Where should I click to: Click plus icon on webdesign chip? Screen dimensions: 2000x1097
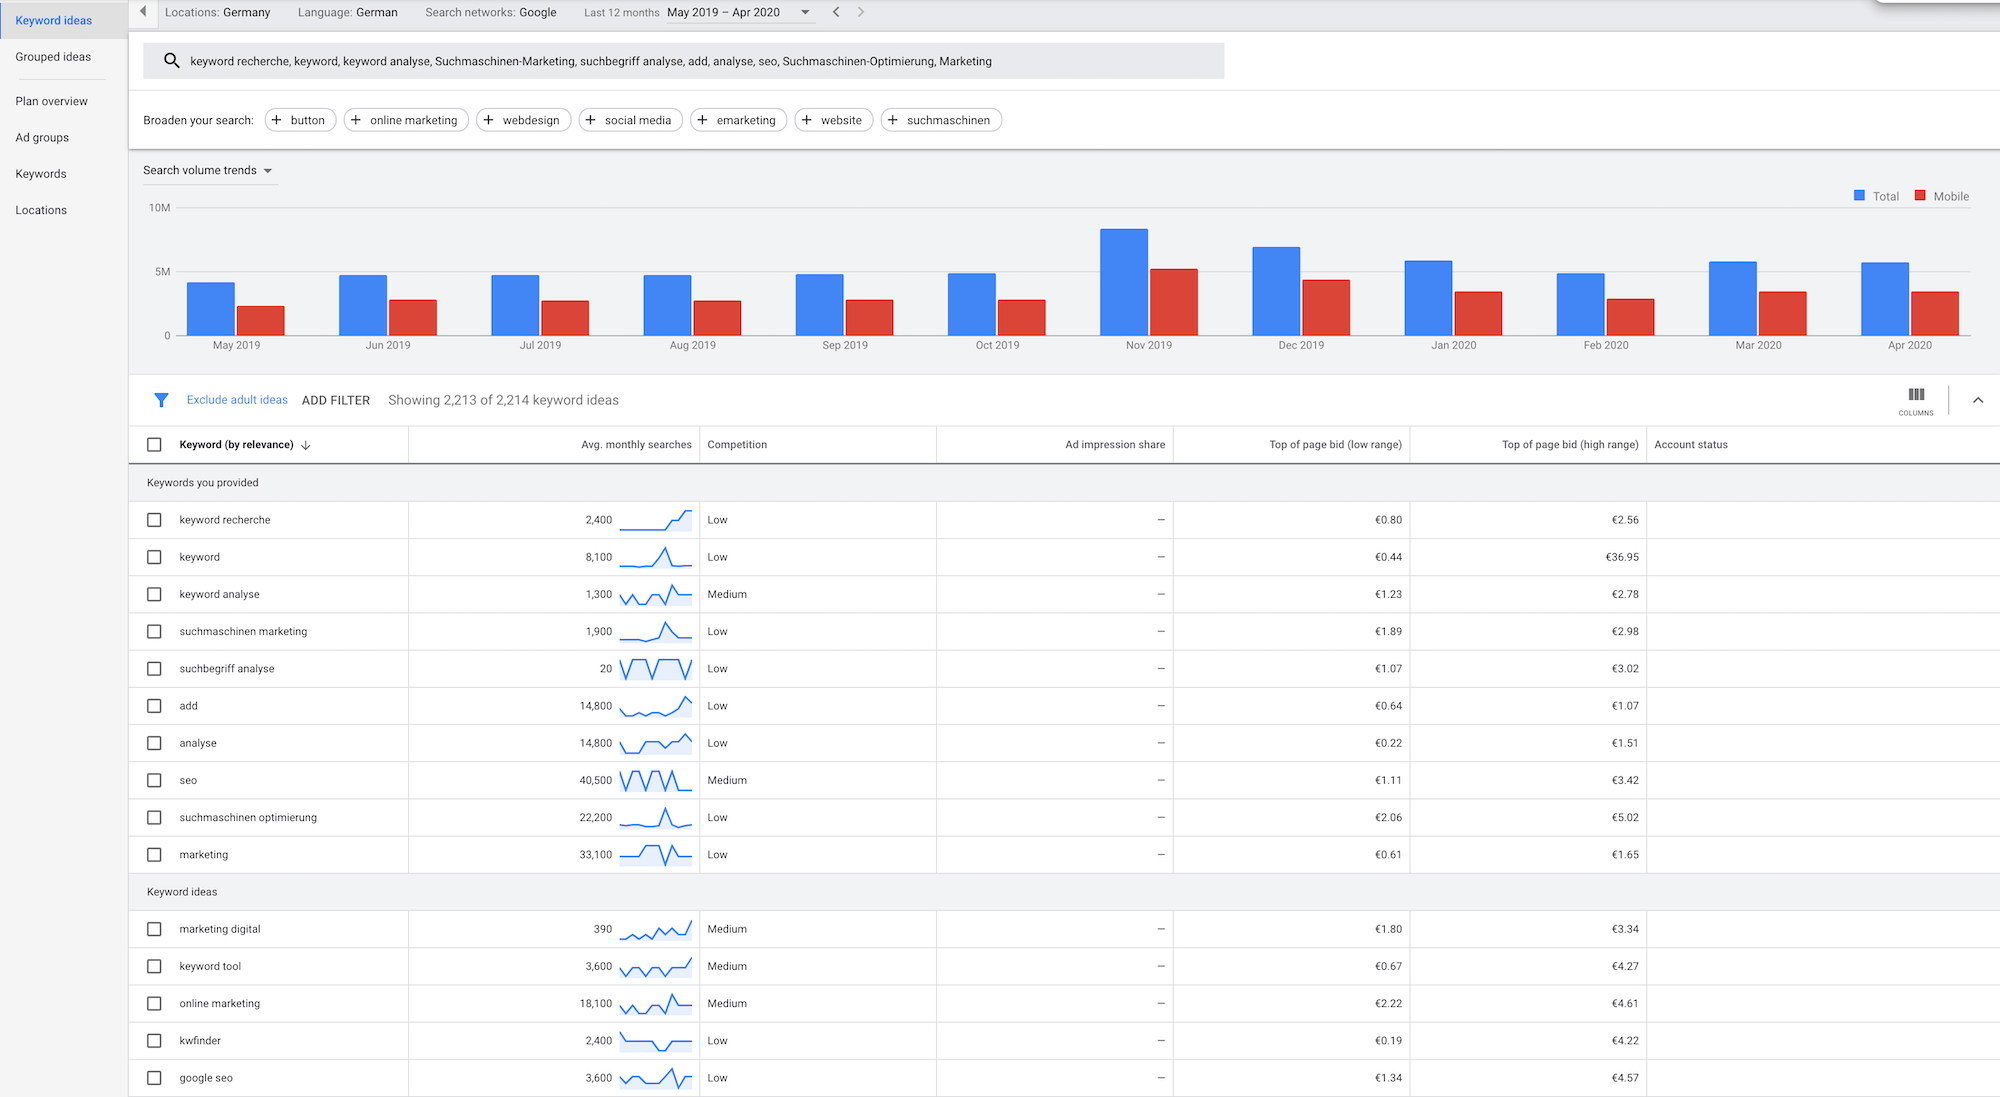coord(489,120)
